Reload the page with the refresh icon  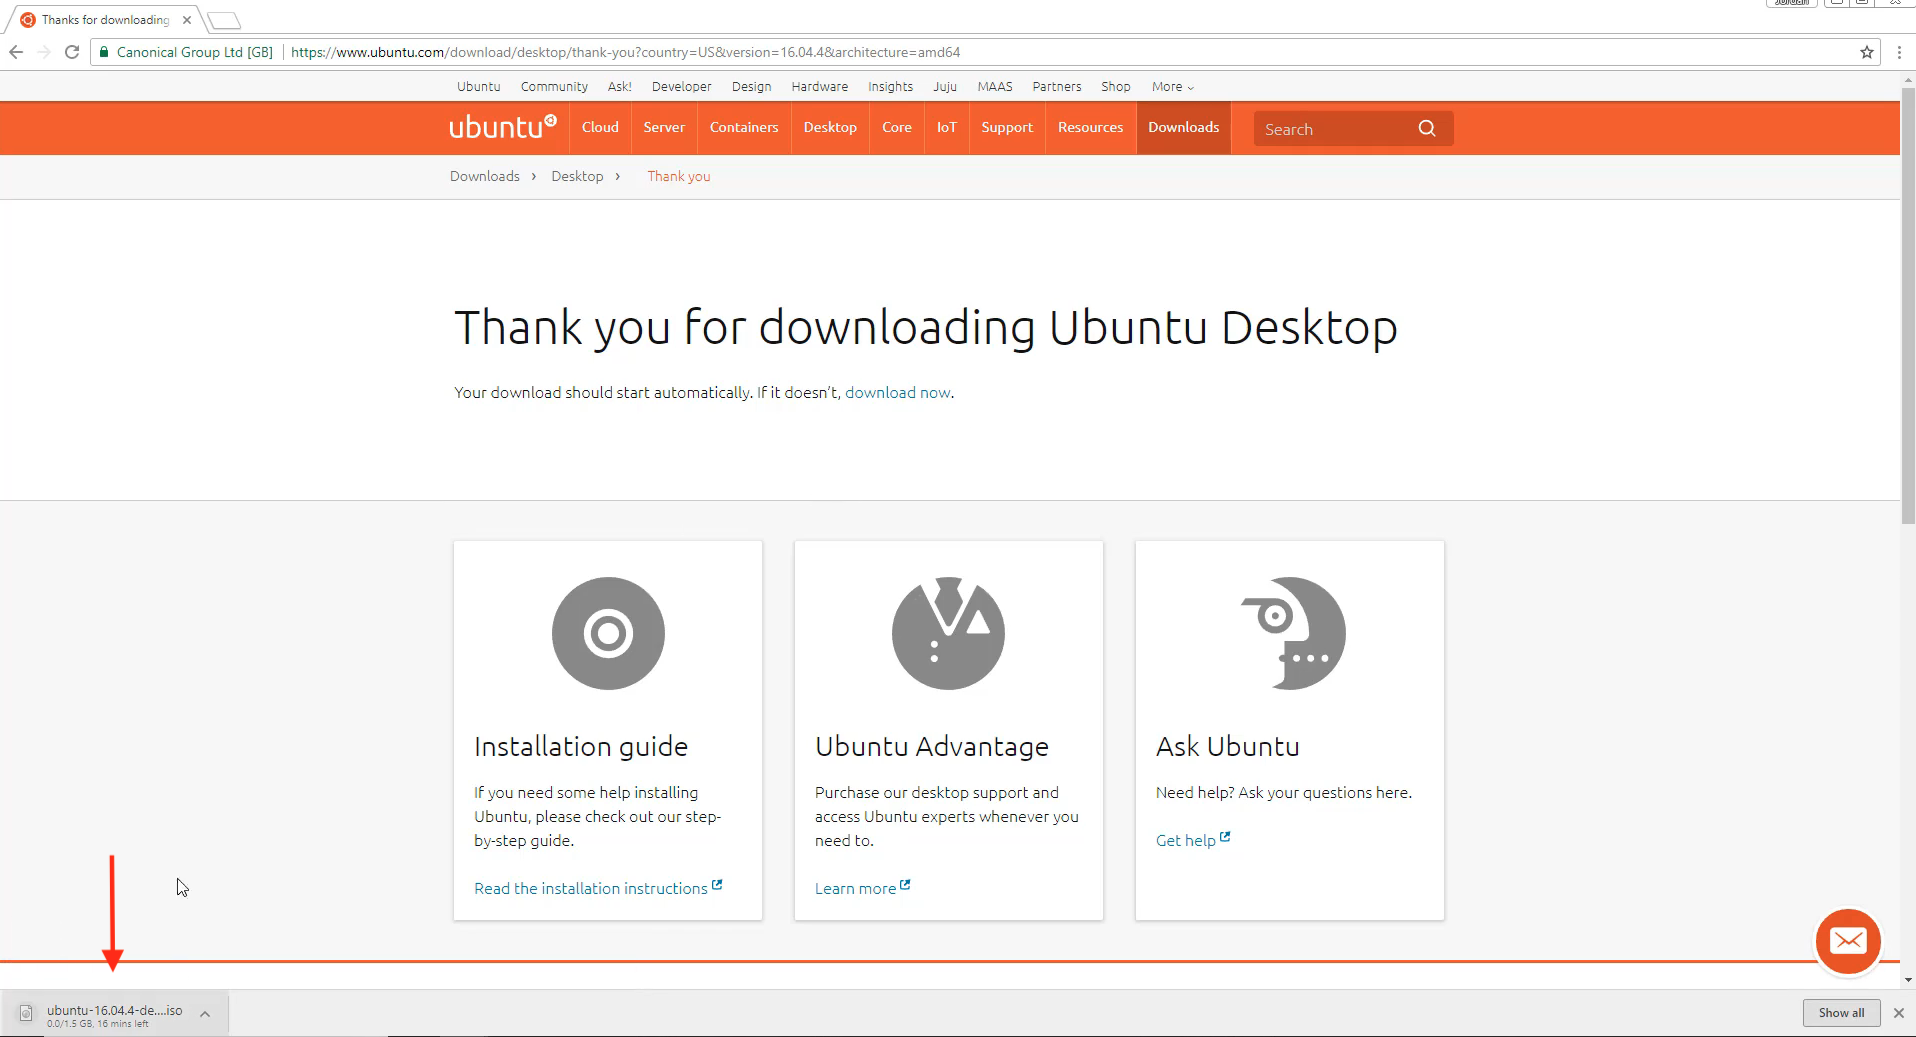[x=72, y=52]
